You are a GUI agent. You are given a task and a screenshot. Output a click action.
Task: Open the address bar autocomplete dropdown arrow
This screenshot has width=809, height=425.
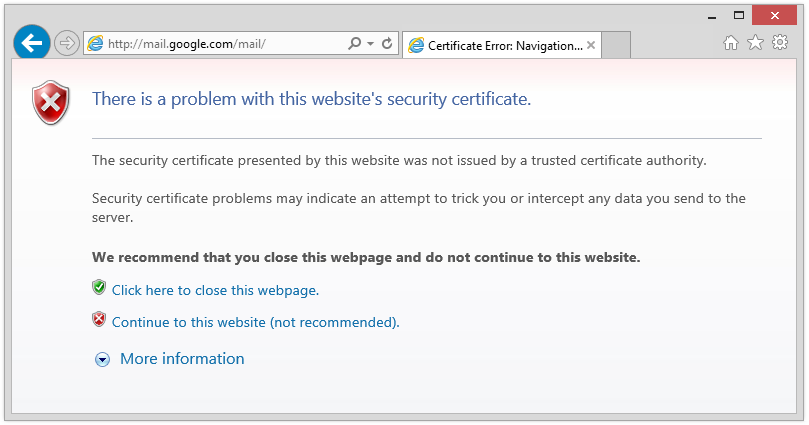[x=370, y=44]
